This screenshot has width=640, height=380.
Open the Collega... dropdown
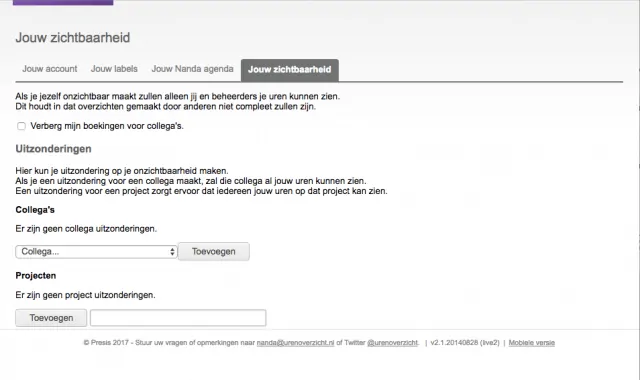tap(96, 252)
